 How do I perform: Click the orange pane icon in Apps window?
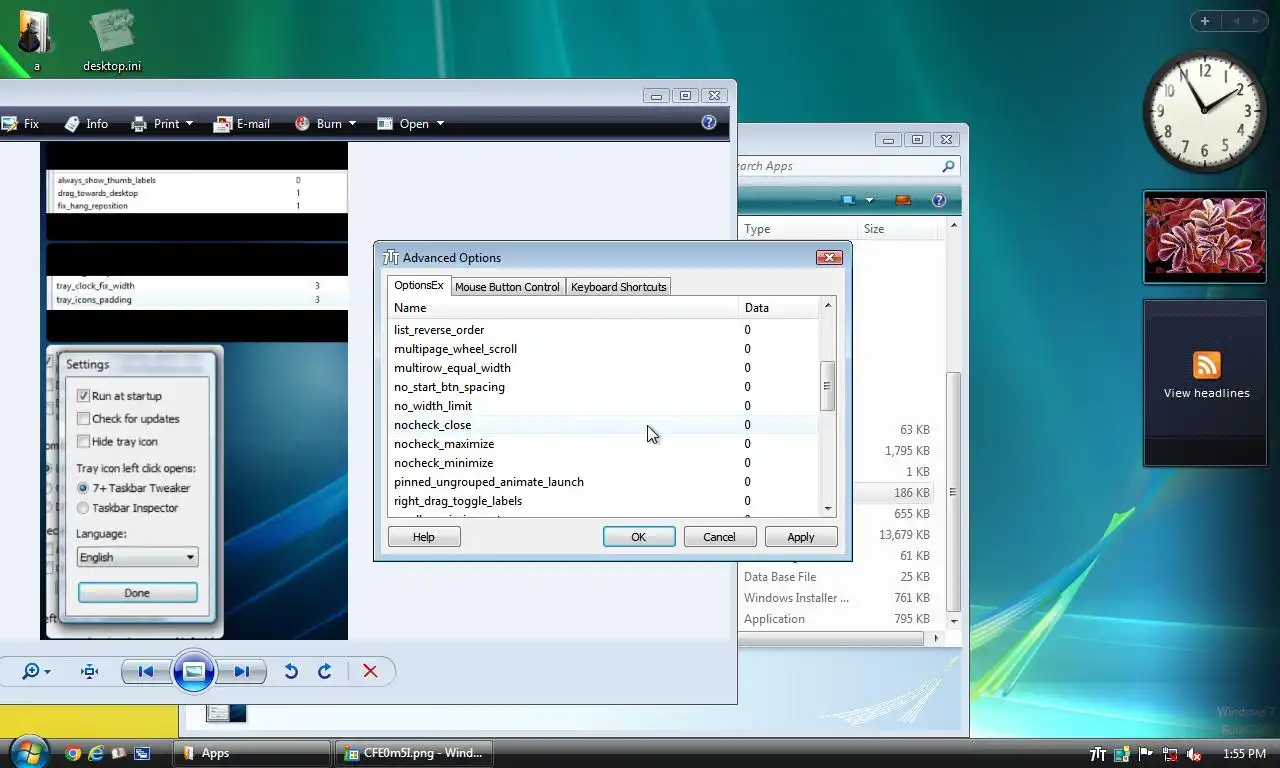pyautogui.click(x=903, y=200)
